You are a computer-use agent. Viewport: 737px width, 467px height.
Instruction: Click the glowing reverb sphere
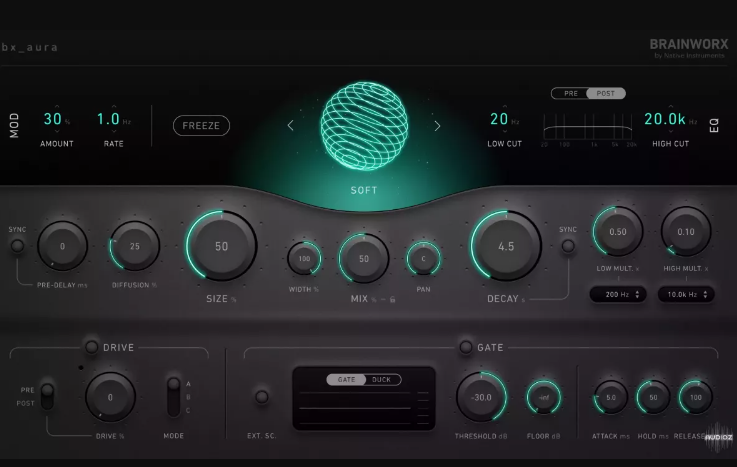tap(364, 126)
